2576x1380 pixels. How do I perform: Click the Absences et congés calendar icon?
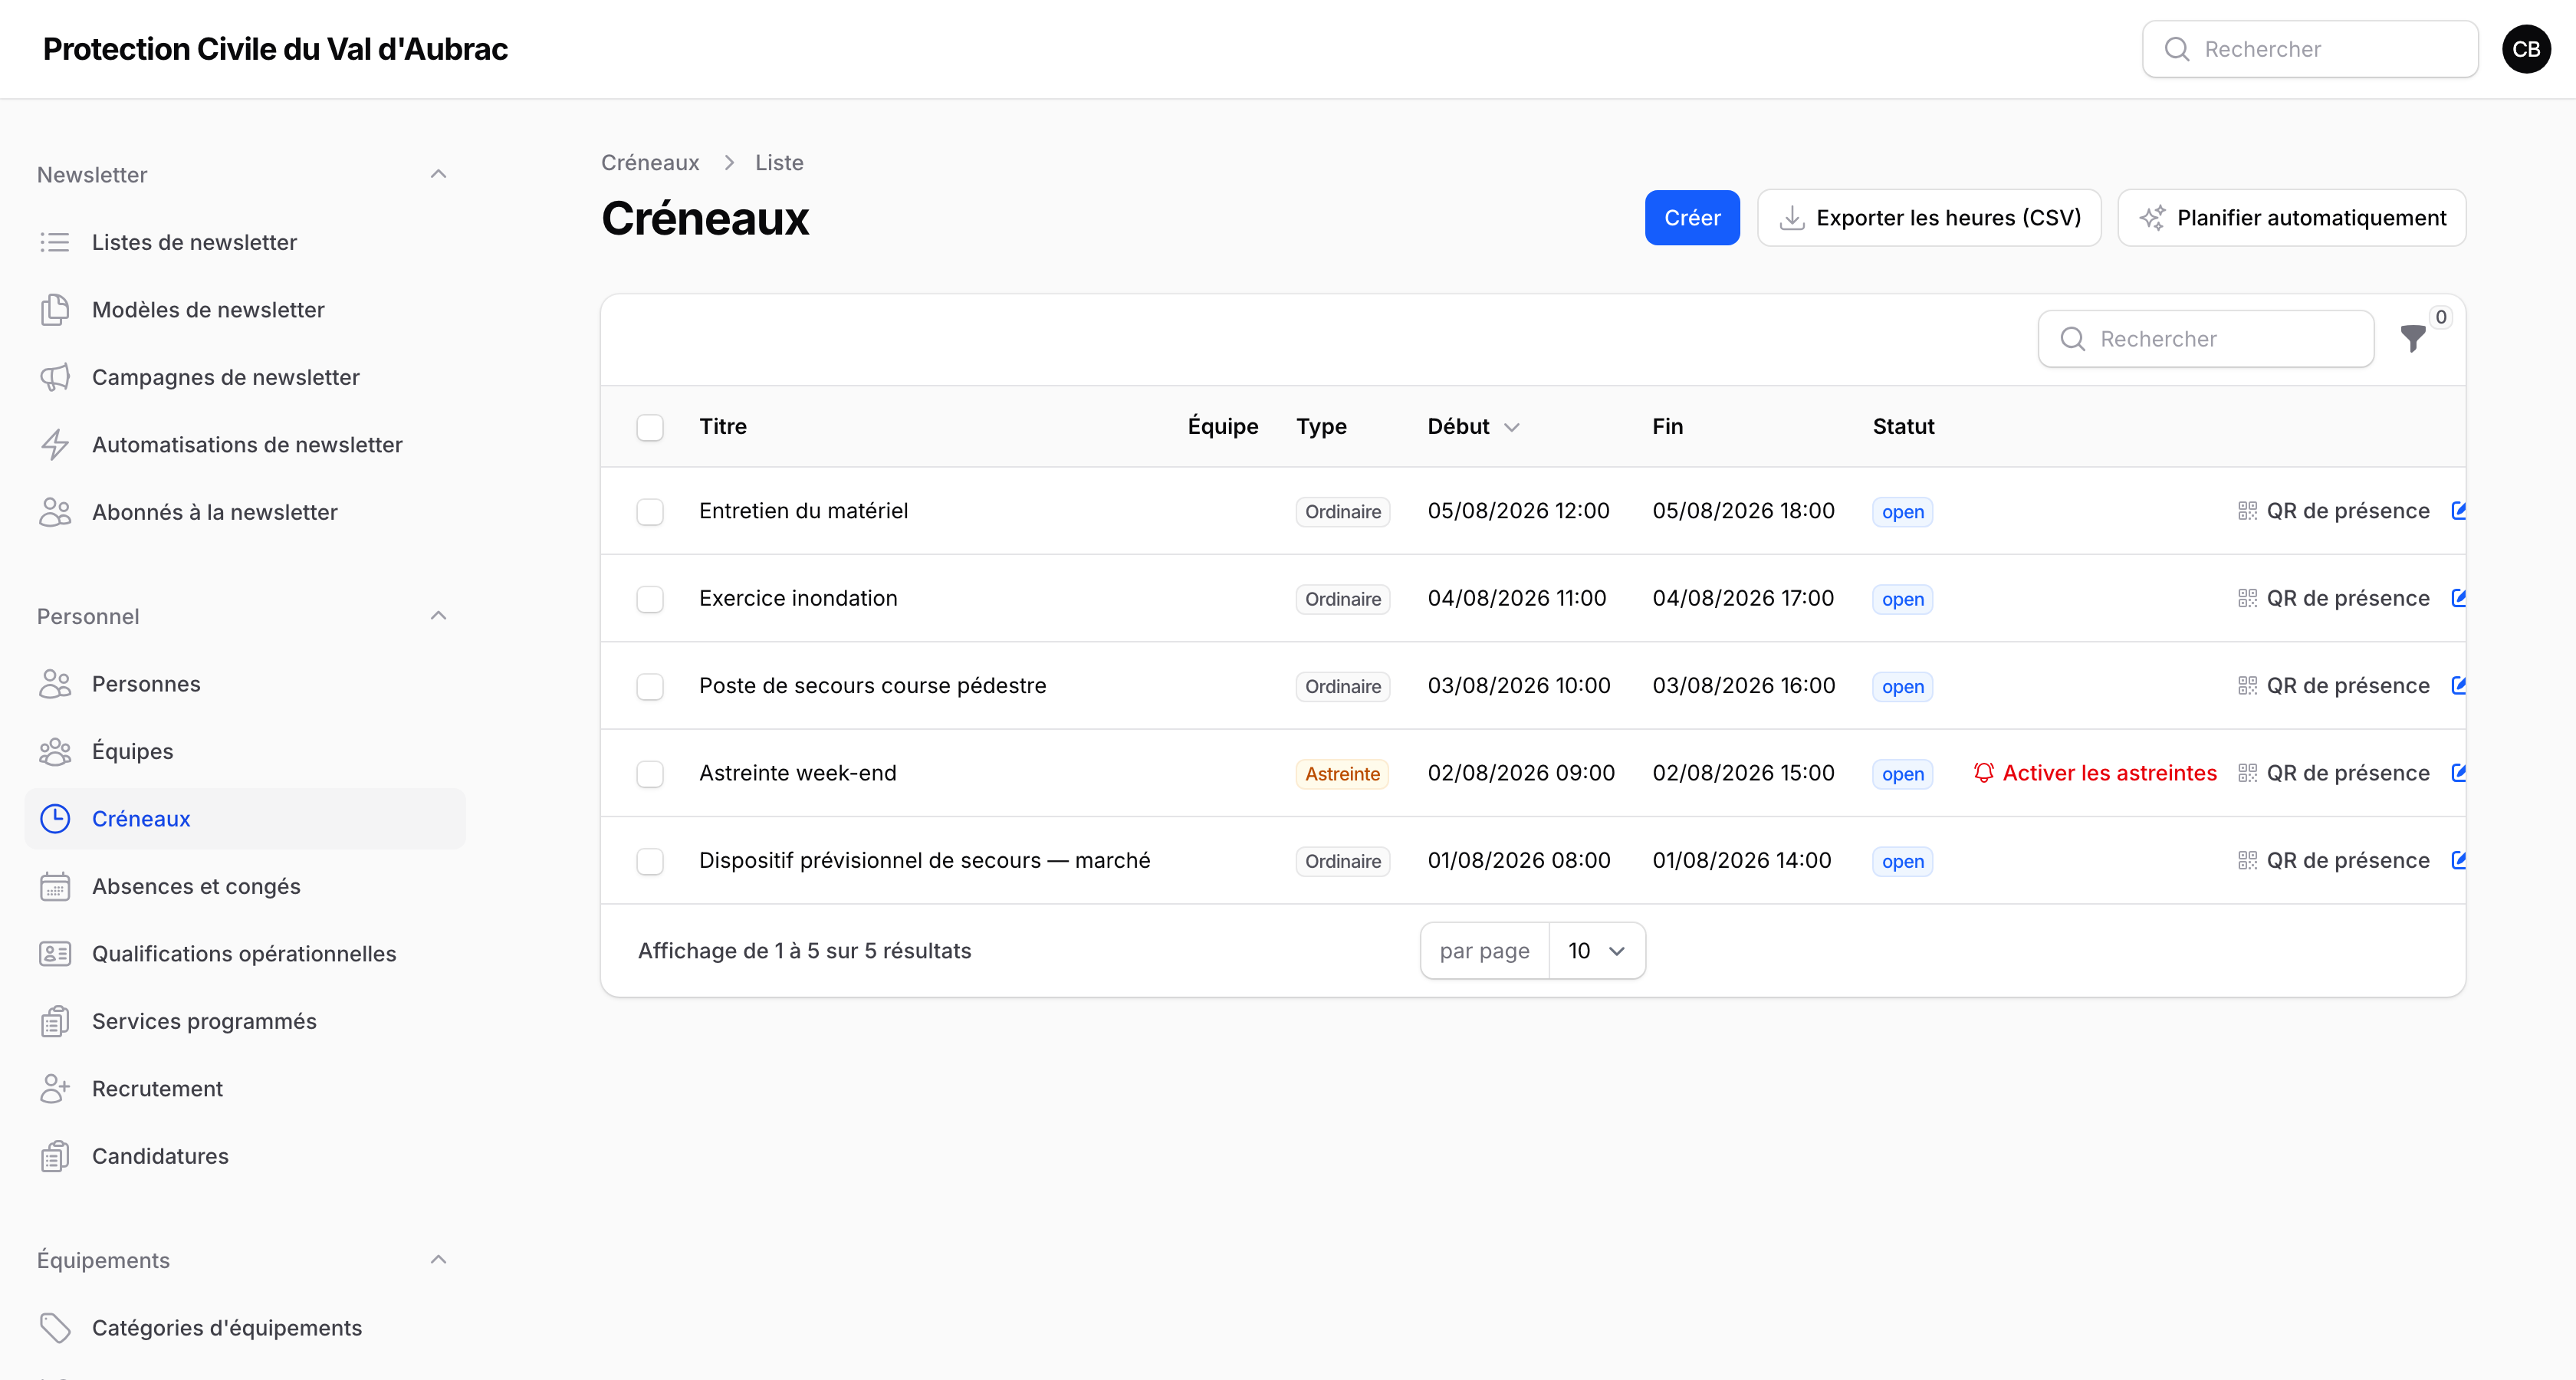[x=55, y=886]
